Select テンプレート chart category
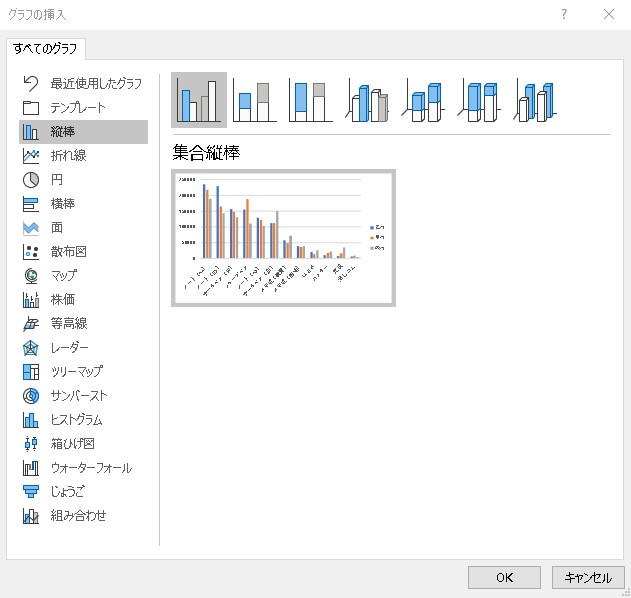Viewport: 631px width, 598px height. [x=77, y=107]
